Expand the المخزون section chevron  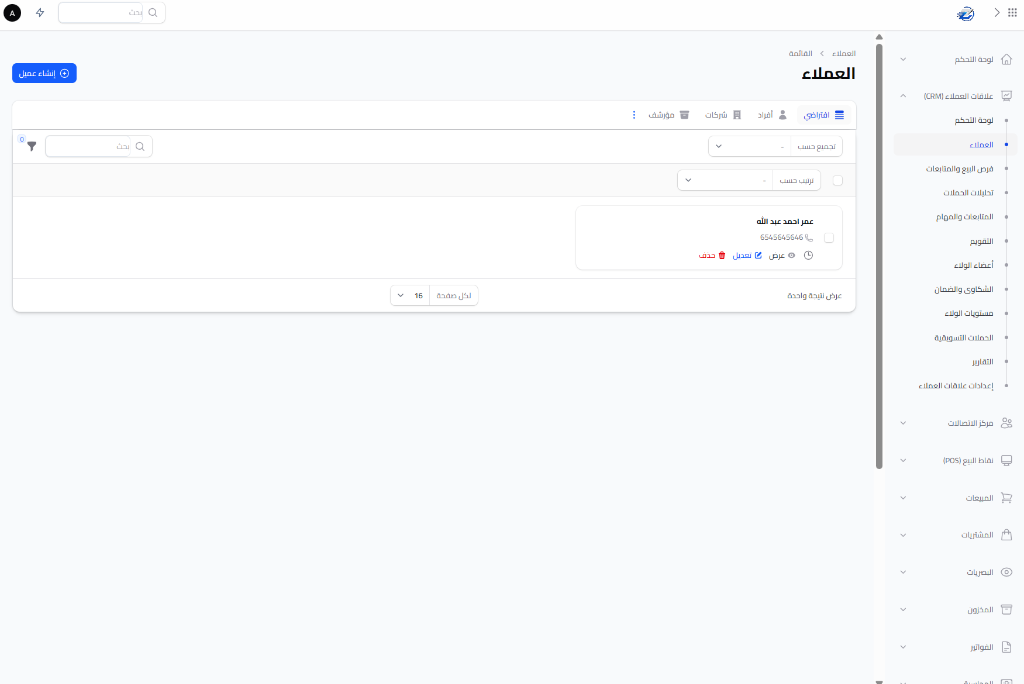903,610
